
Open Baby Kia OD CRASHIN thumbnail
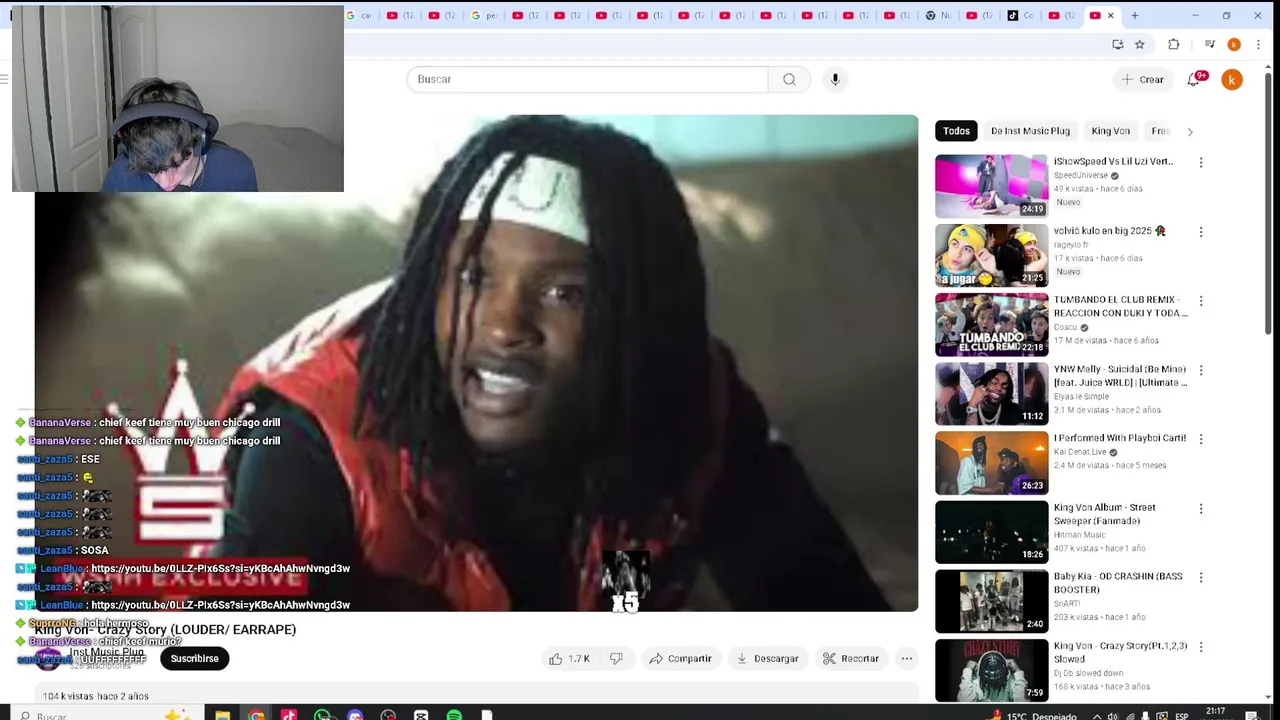(x=991, y=600)
